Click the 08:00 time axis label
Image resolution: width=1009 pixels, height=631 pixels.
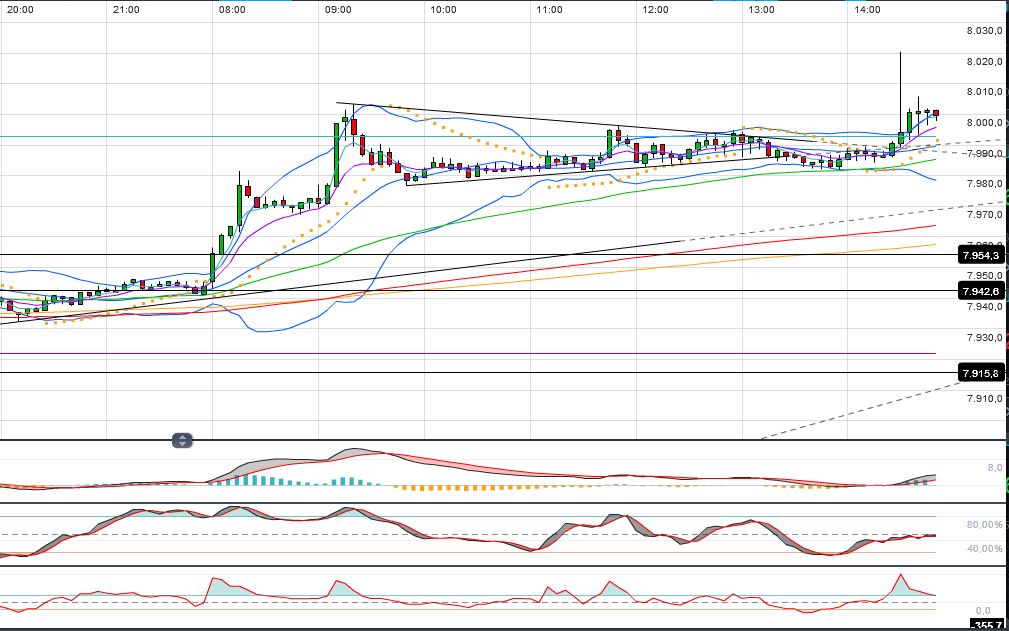click(x=232, y=10)
